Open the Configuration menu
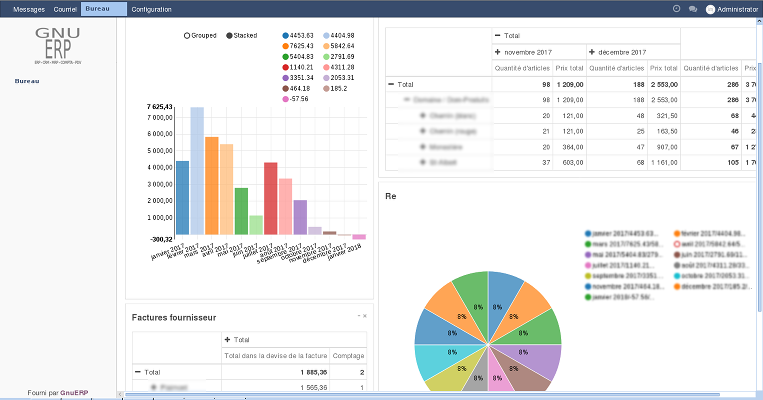 pyautogui.click(x=151, y=9)
